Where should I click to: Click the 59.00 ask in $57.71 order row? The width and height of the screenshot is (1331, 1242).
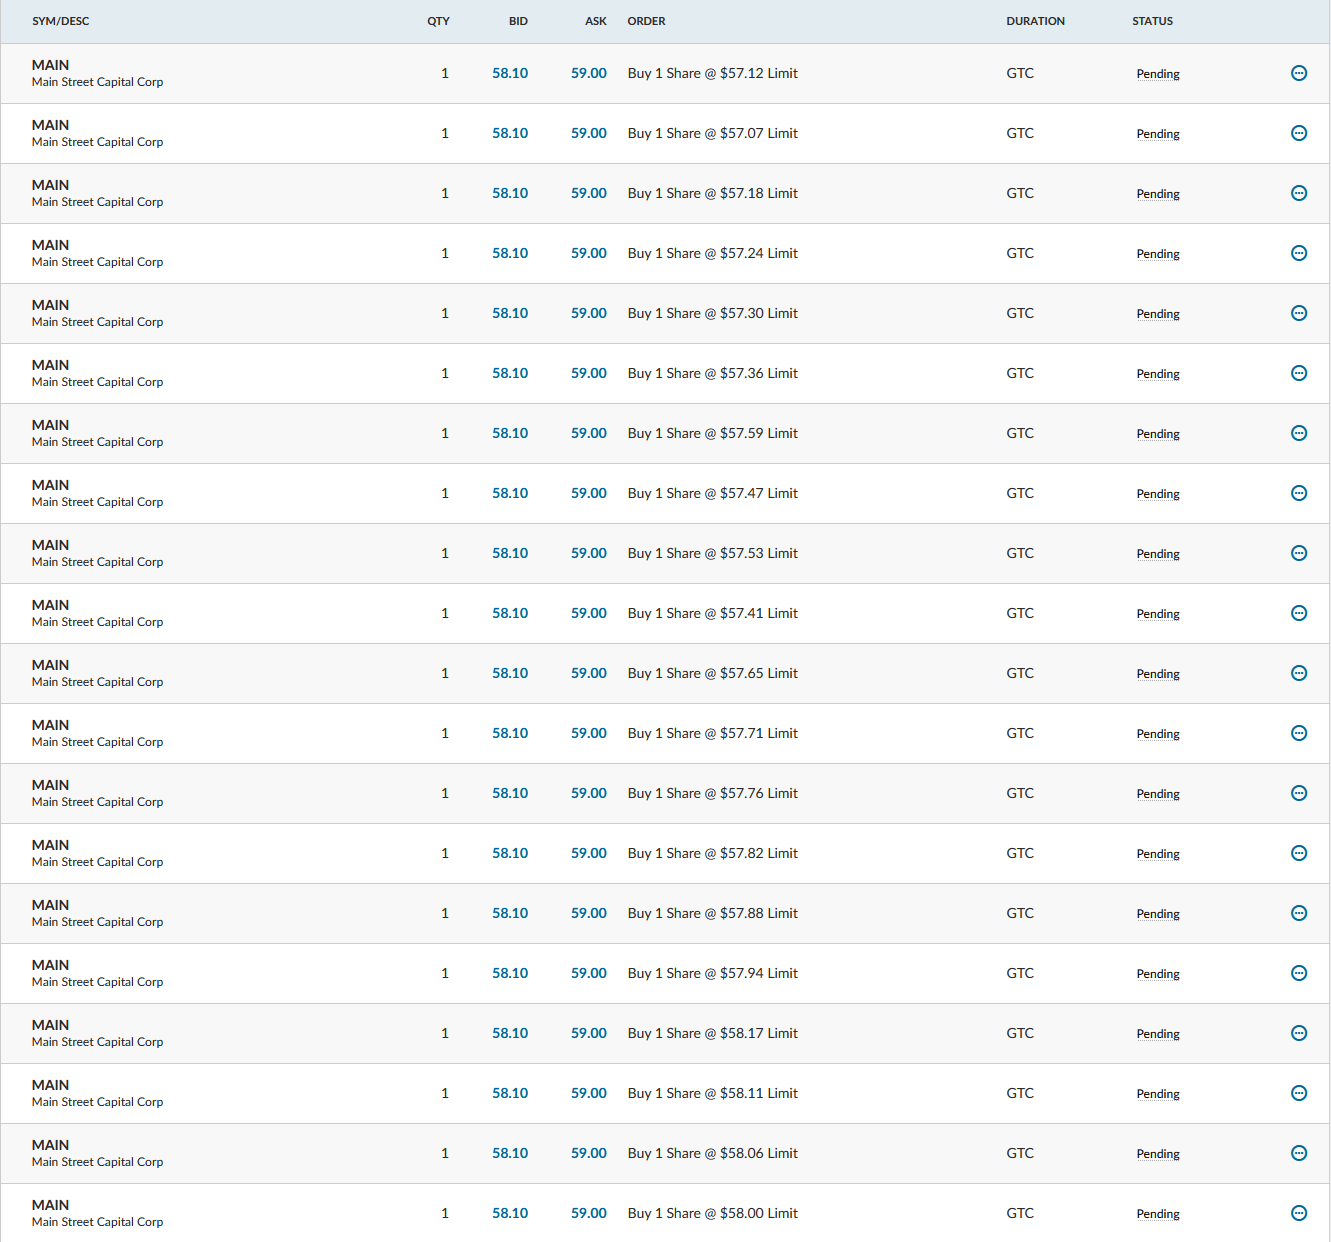click(x=589, y=733)
